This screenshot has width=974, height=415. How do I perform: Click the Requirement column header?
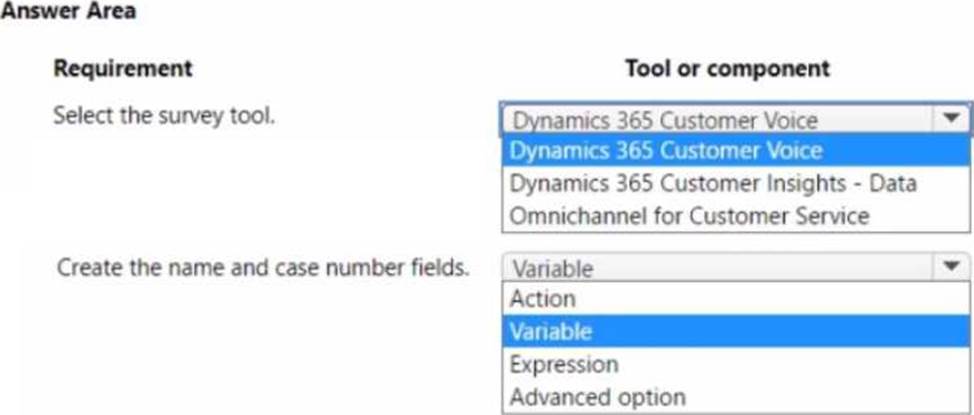[123, 68]
